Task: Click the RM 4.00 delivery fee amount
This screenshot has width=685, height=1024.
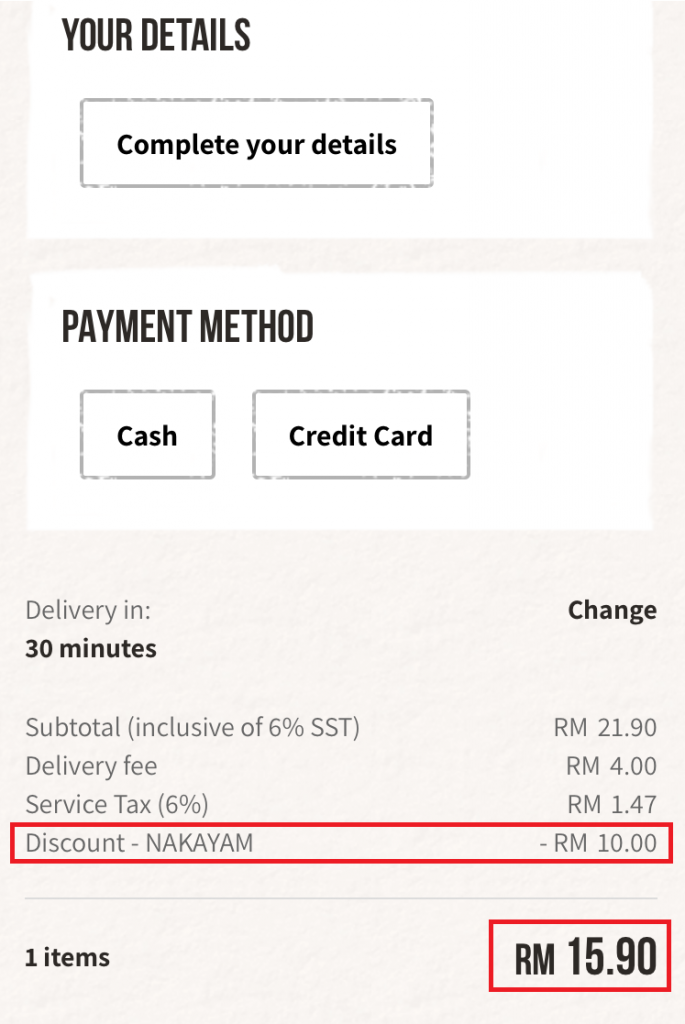Action: pos(611,766)
